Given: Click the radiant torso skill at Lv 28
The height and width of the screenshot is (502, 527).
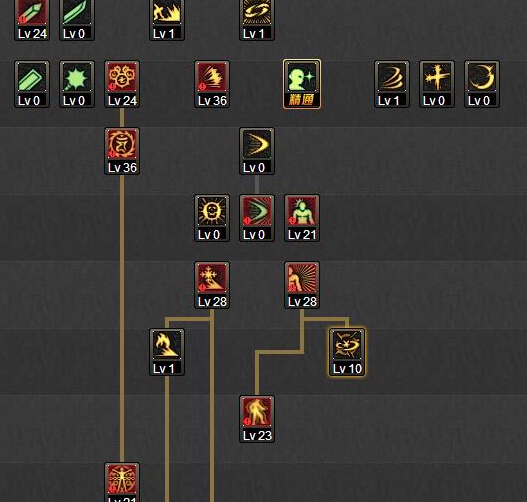Looking at the screenshot, I should (302, 285).
